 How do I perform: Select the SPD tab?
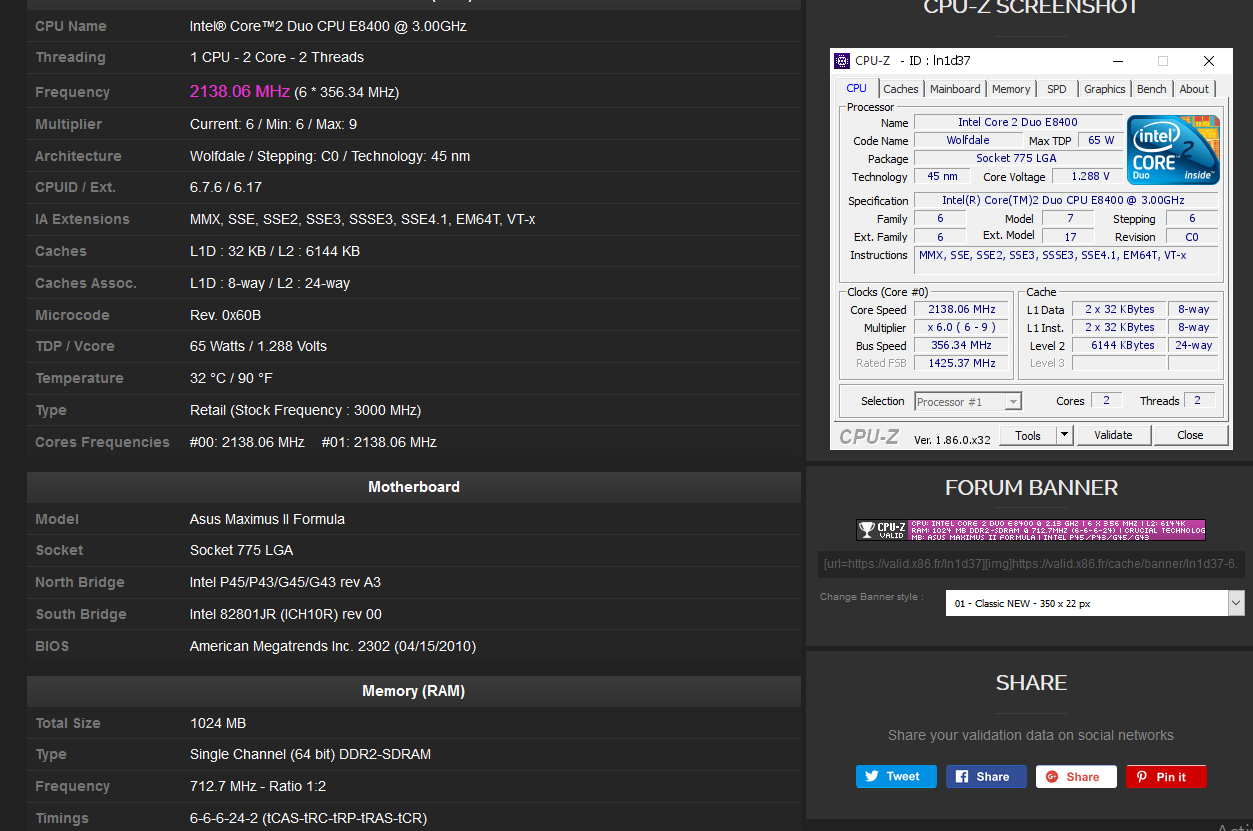click(1056, 89)
